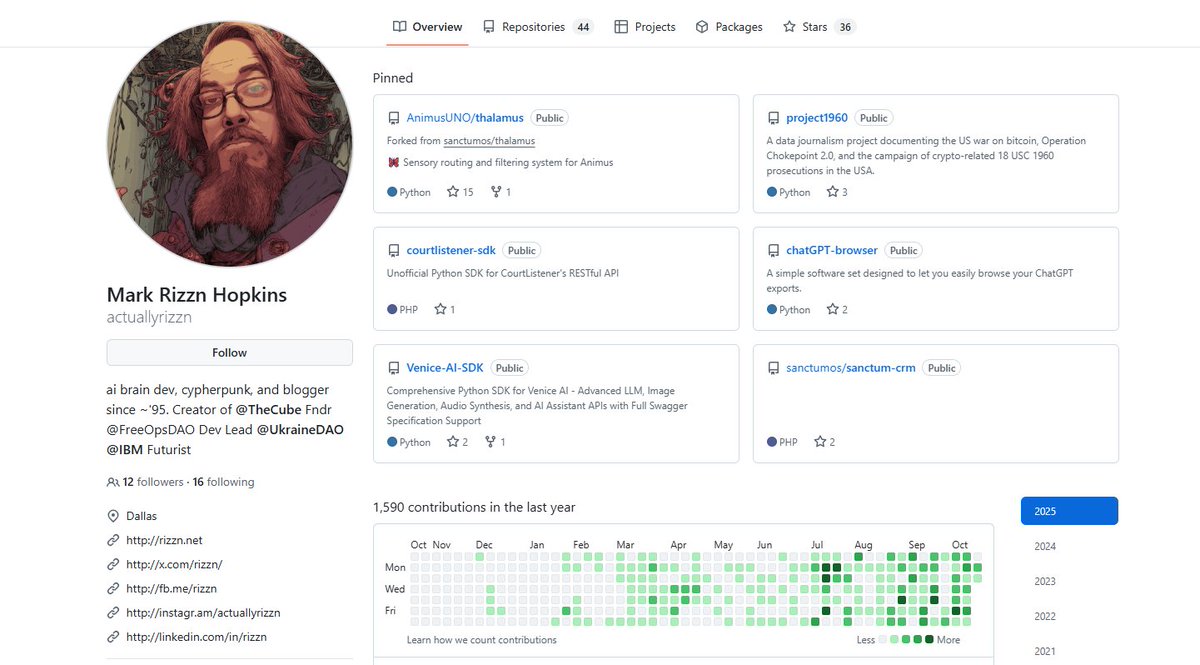Open the Packages tab

729,27
